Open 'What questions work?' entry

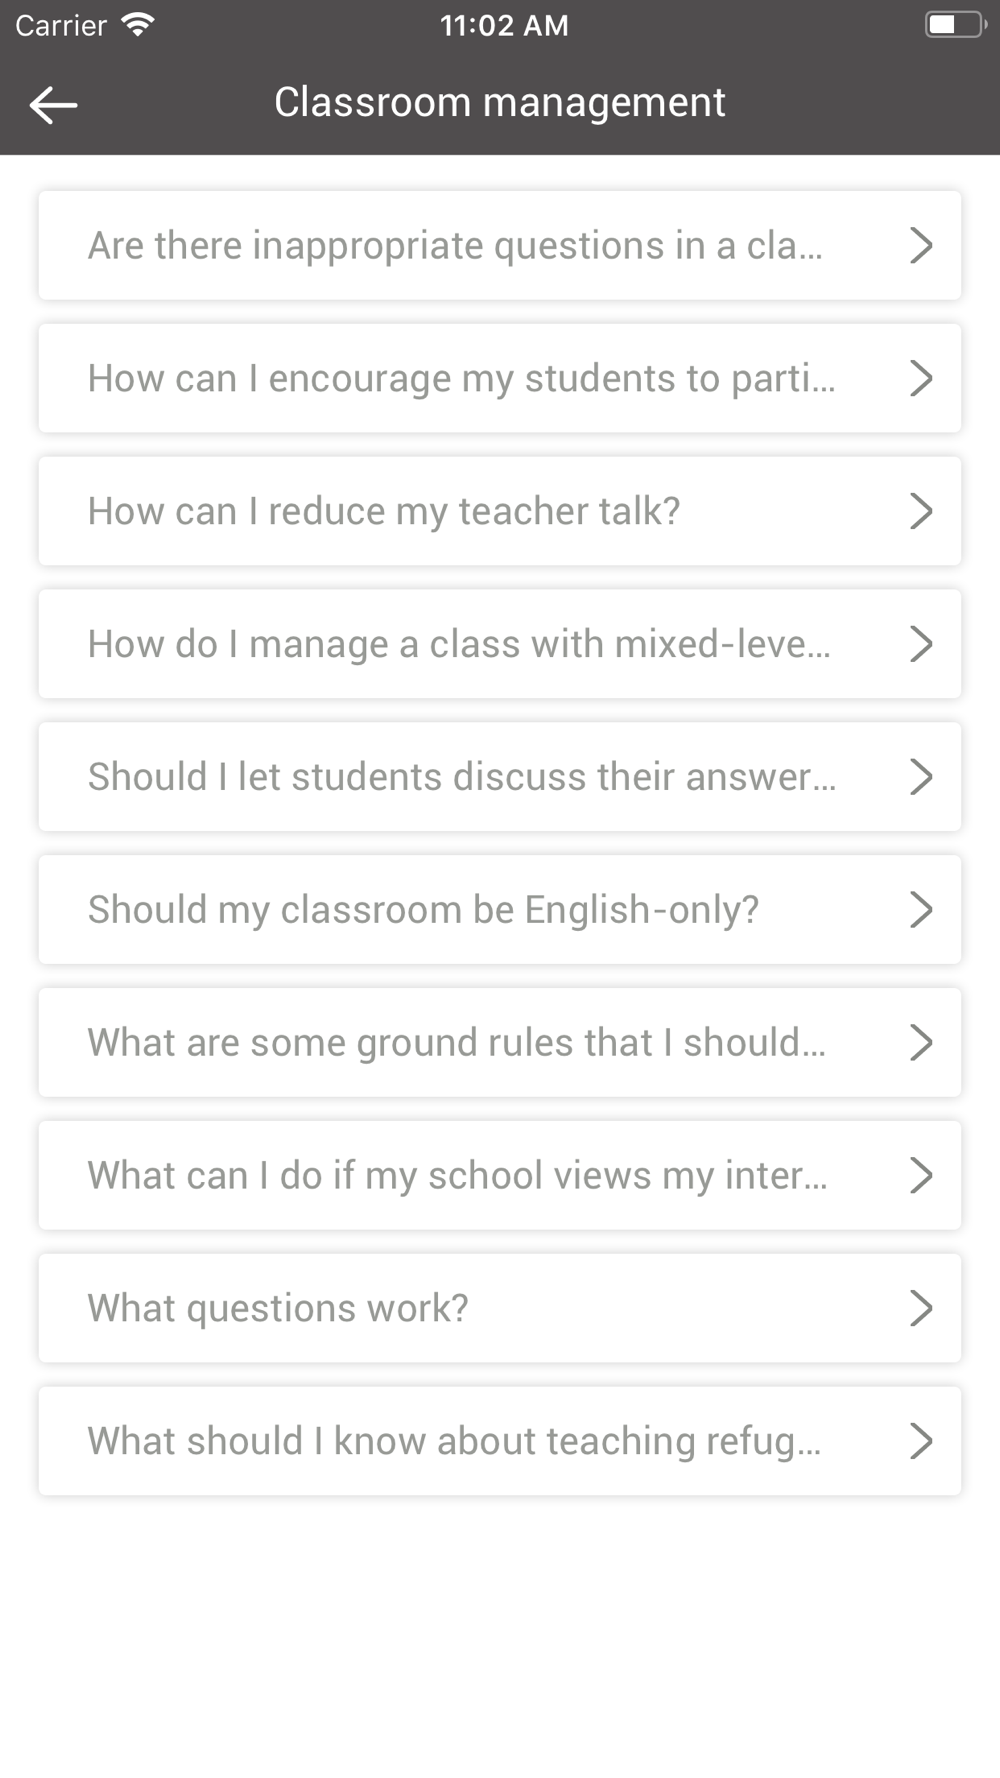[x=500, y=1308]
